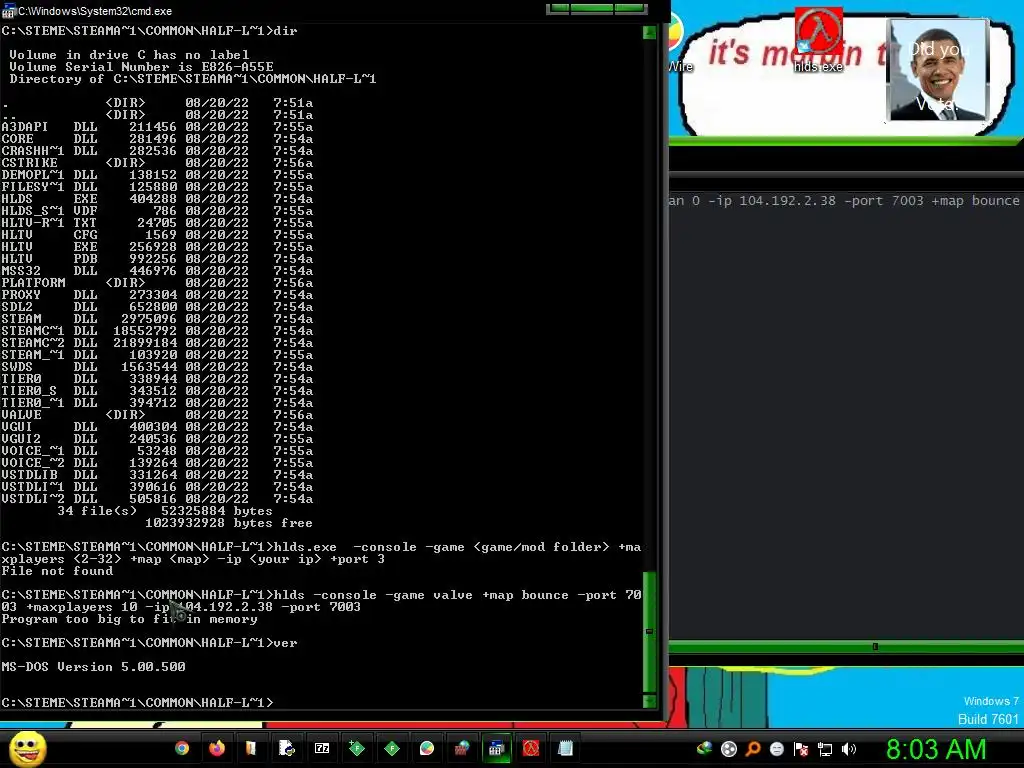Click the volume speaker tray icon
The height and width of the screenshot is (768, 1024).
[x=848, y=749]
